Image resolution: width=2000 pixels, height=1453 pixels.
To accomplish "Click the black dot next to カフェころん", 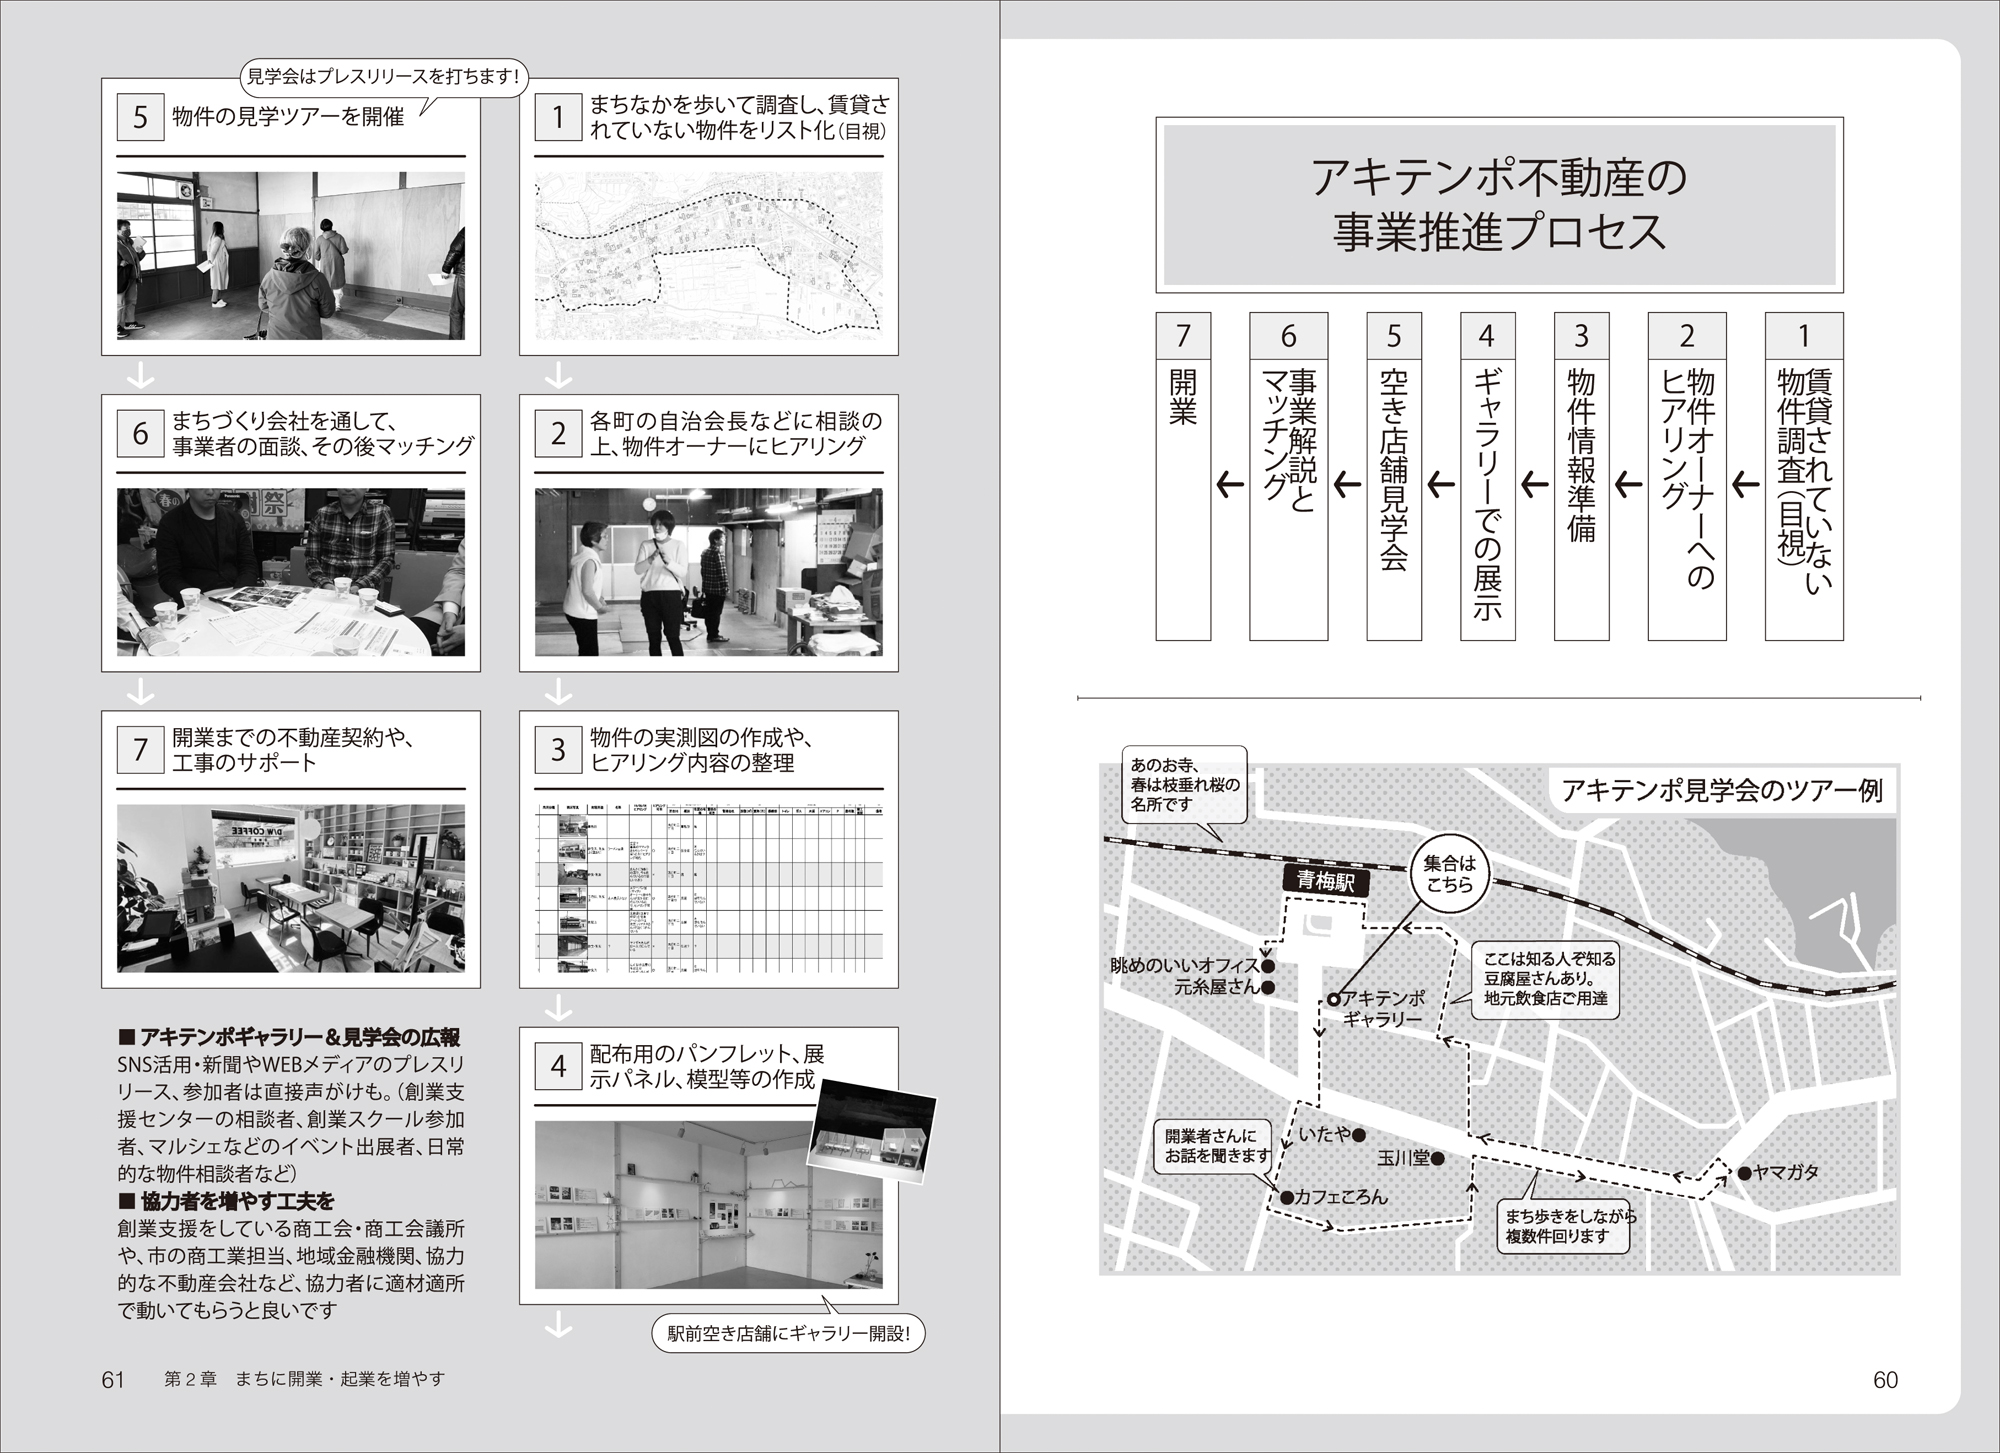I will (1286, 1196).
